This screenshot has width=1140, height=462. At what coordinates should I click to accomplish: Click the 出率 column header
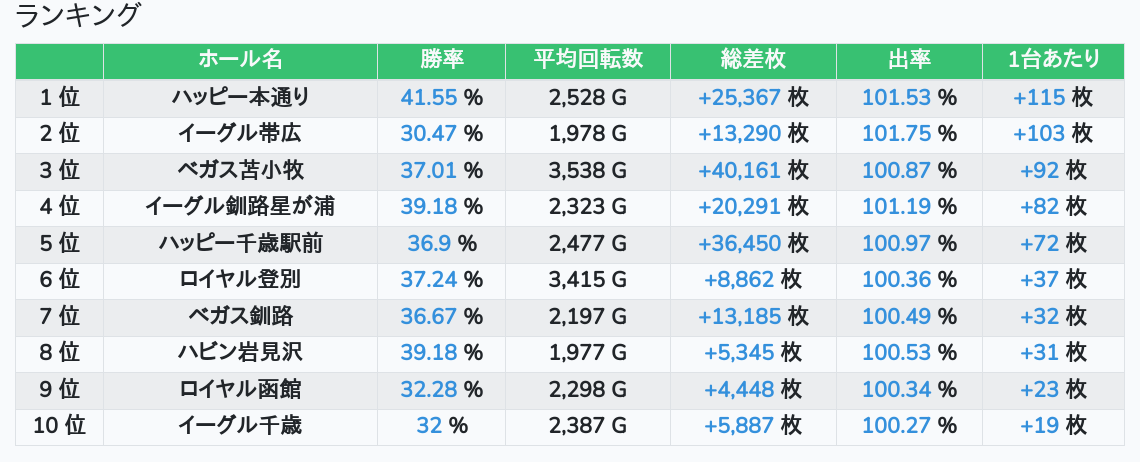pyautogui.click(x=909, y=60)
